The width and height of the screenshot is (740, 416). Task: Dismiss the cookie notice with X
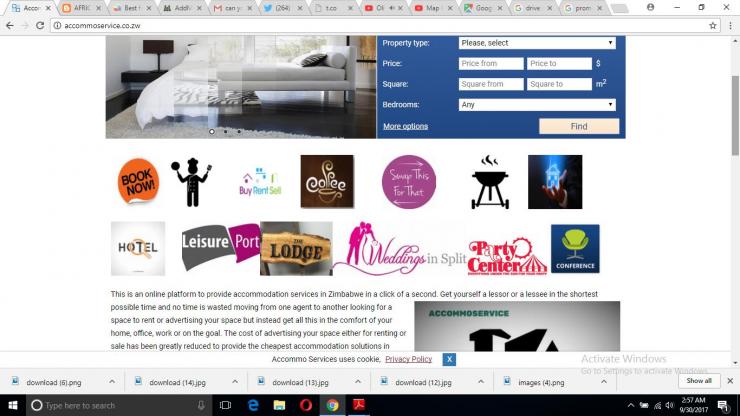click(449, 359)
